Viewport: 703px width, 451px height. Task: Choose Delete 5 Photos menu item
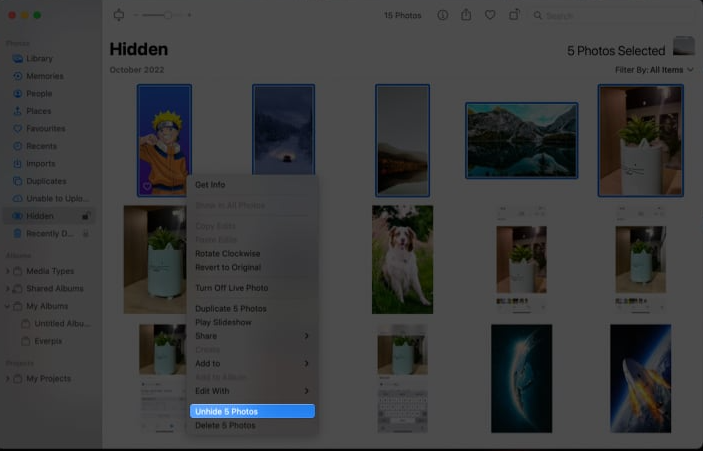tap(252, 426)
